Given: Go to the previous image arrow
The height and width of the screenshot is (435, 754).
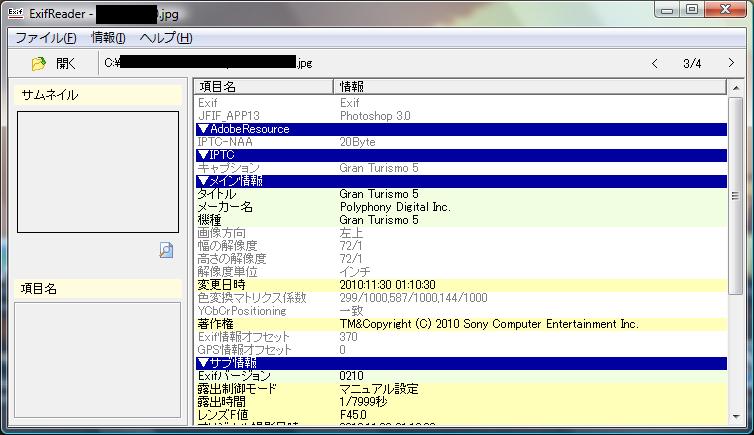Looking at the screenshot, I should (654, 63).
